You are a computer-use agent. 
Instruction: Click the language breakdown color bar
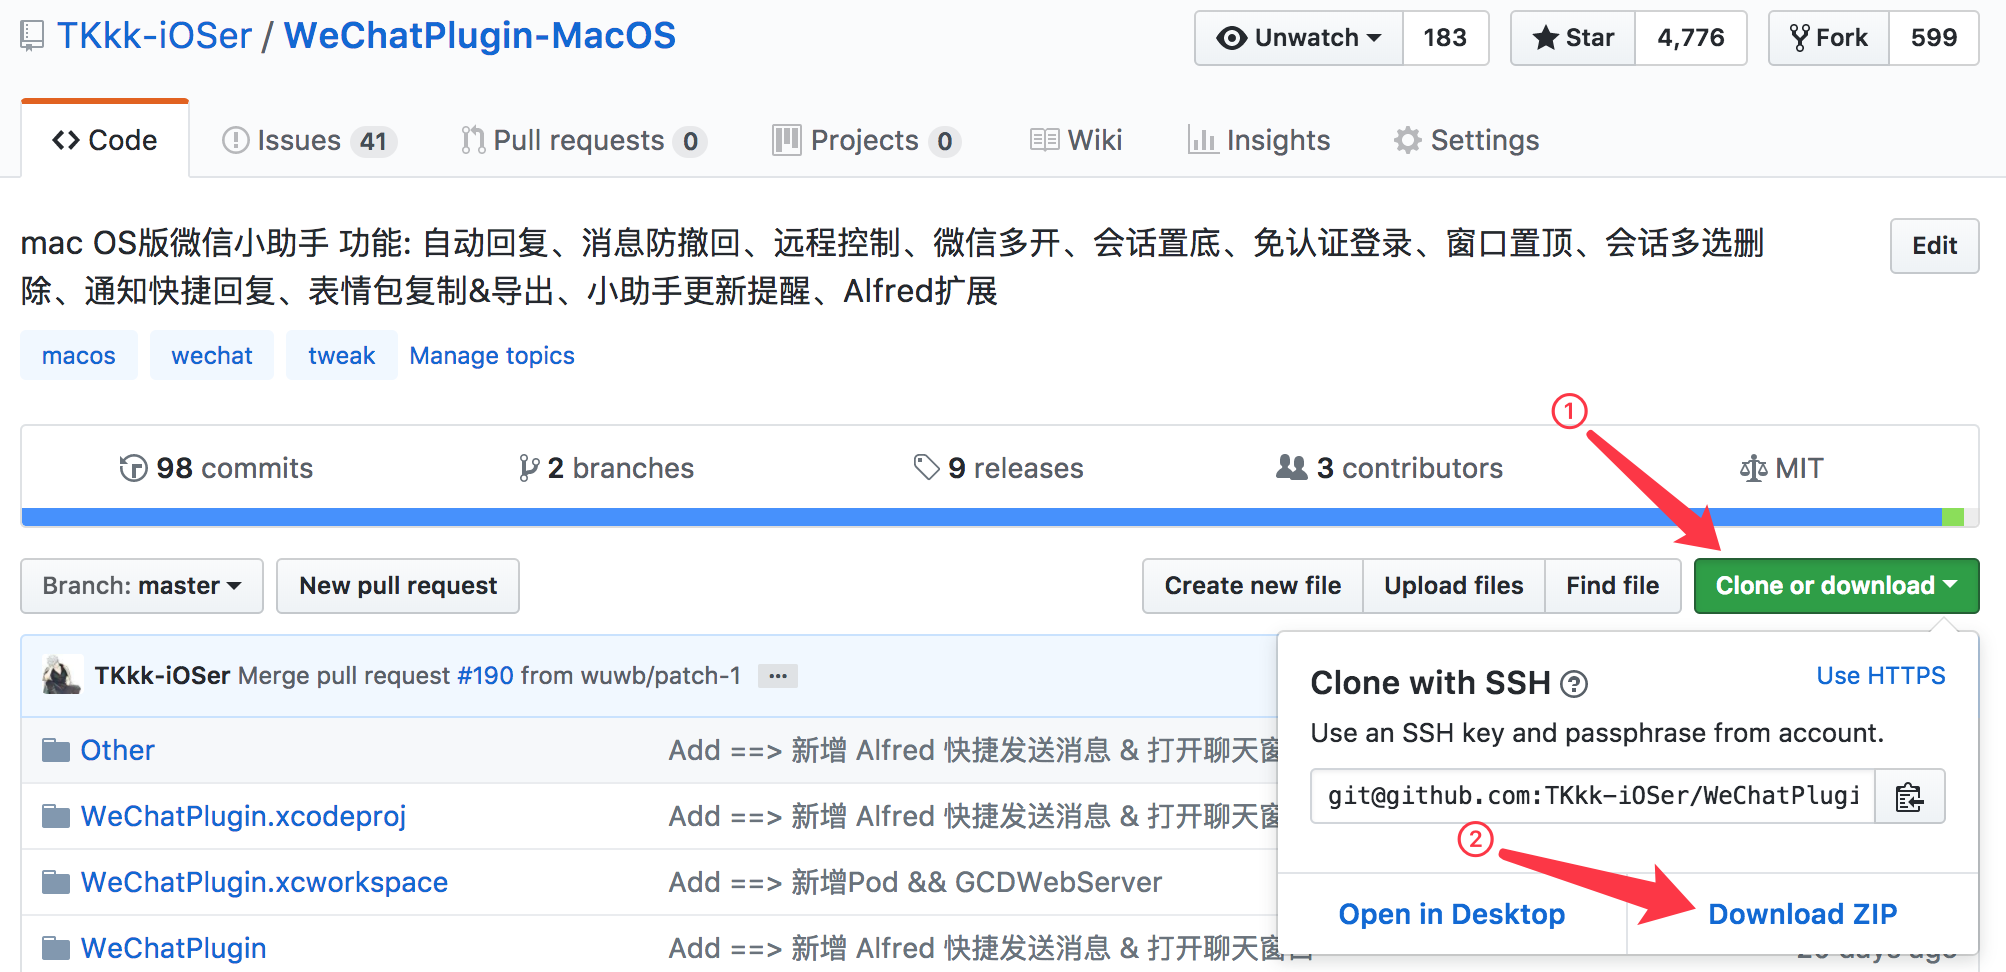point(1000,517)
